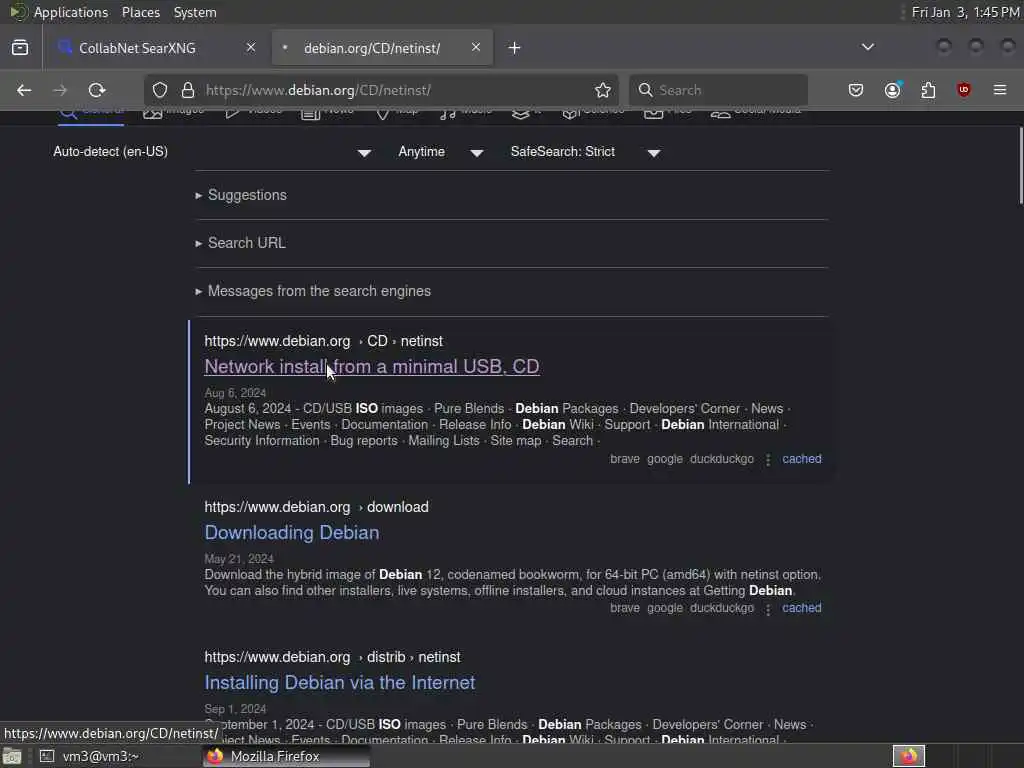Open the Anytime time-range dropdown
Viewport: 1024px width, 768px height.
(441, 152)
